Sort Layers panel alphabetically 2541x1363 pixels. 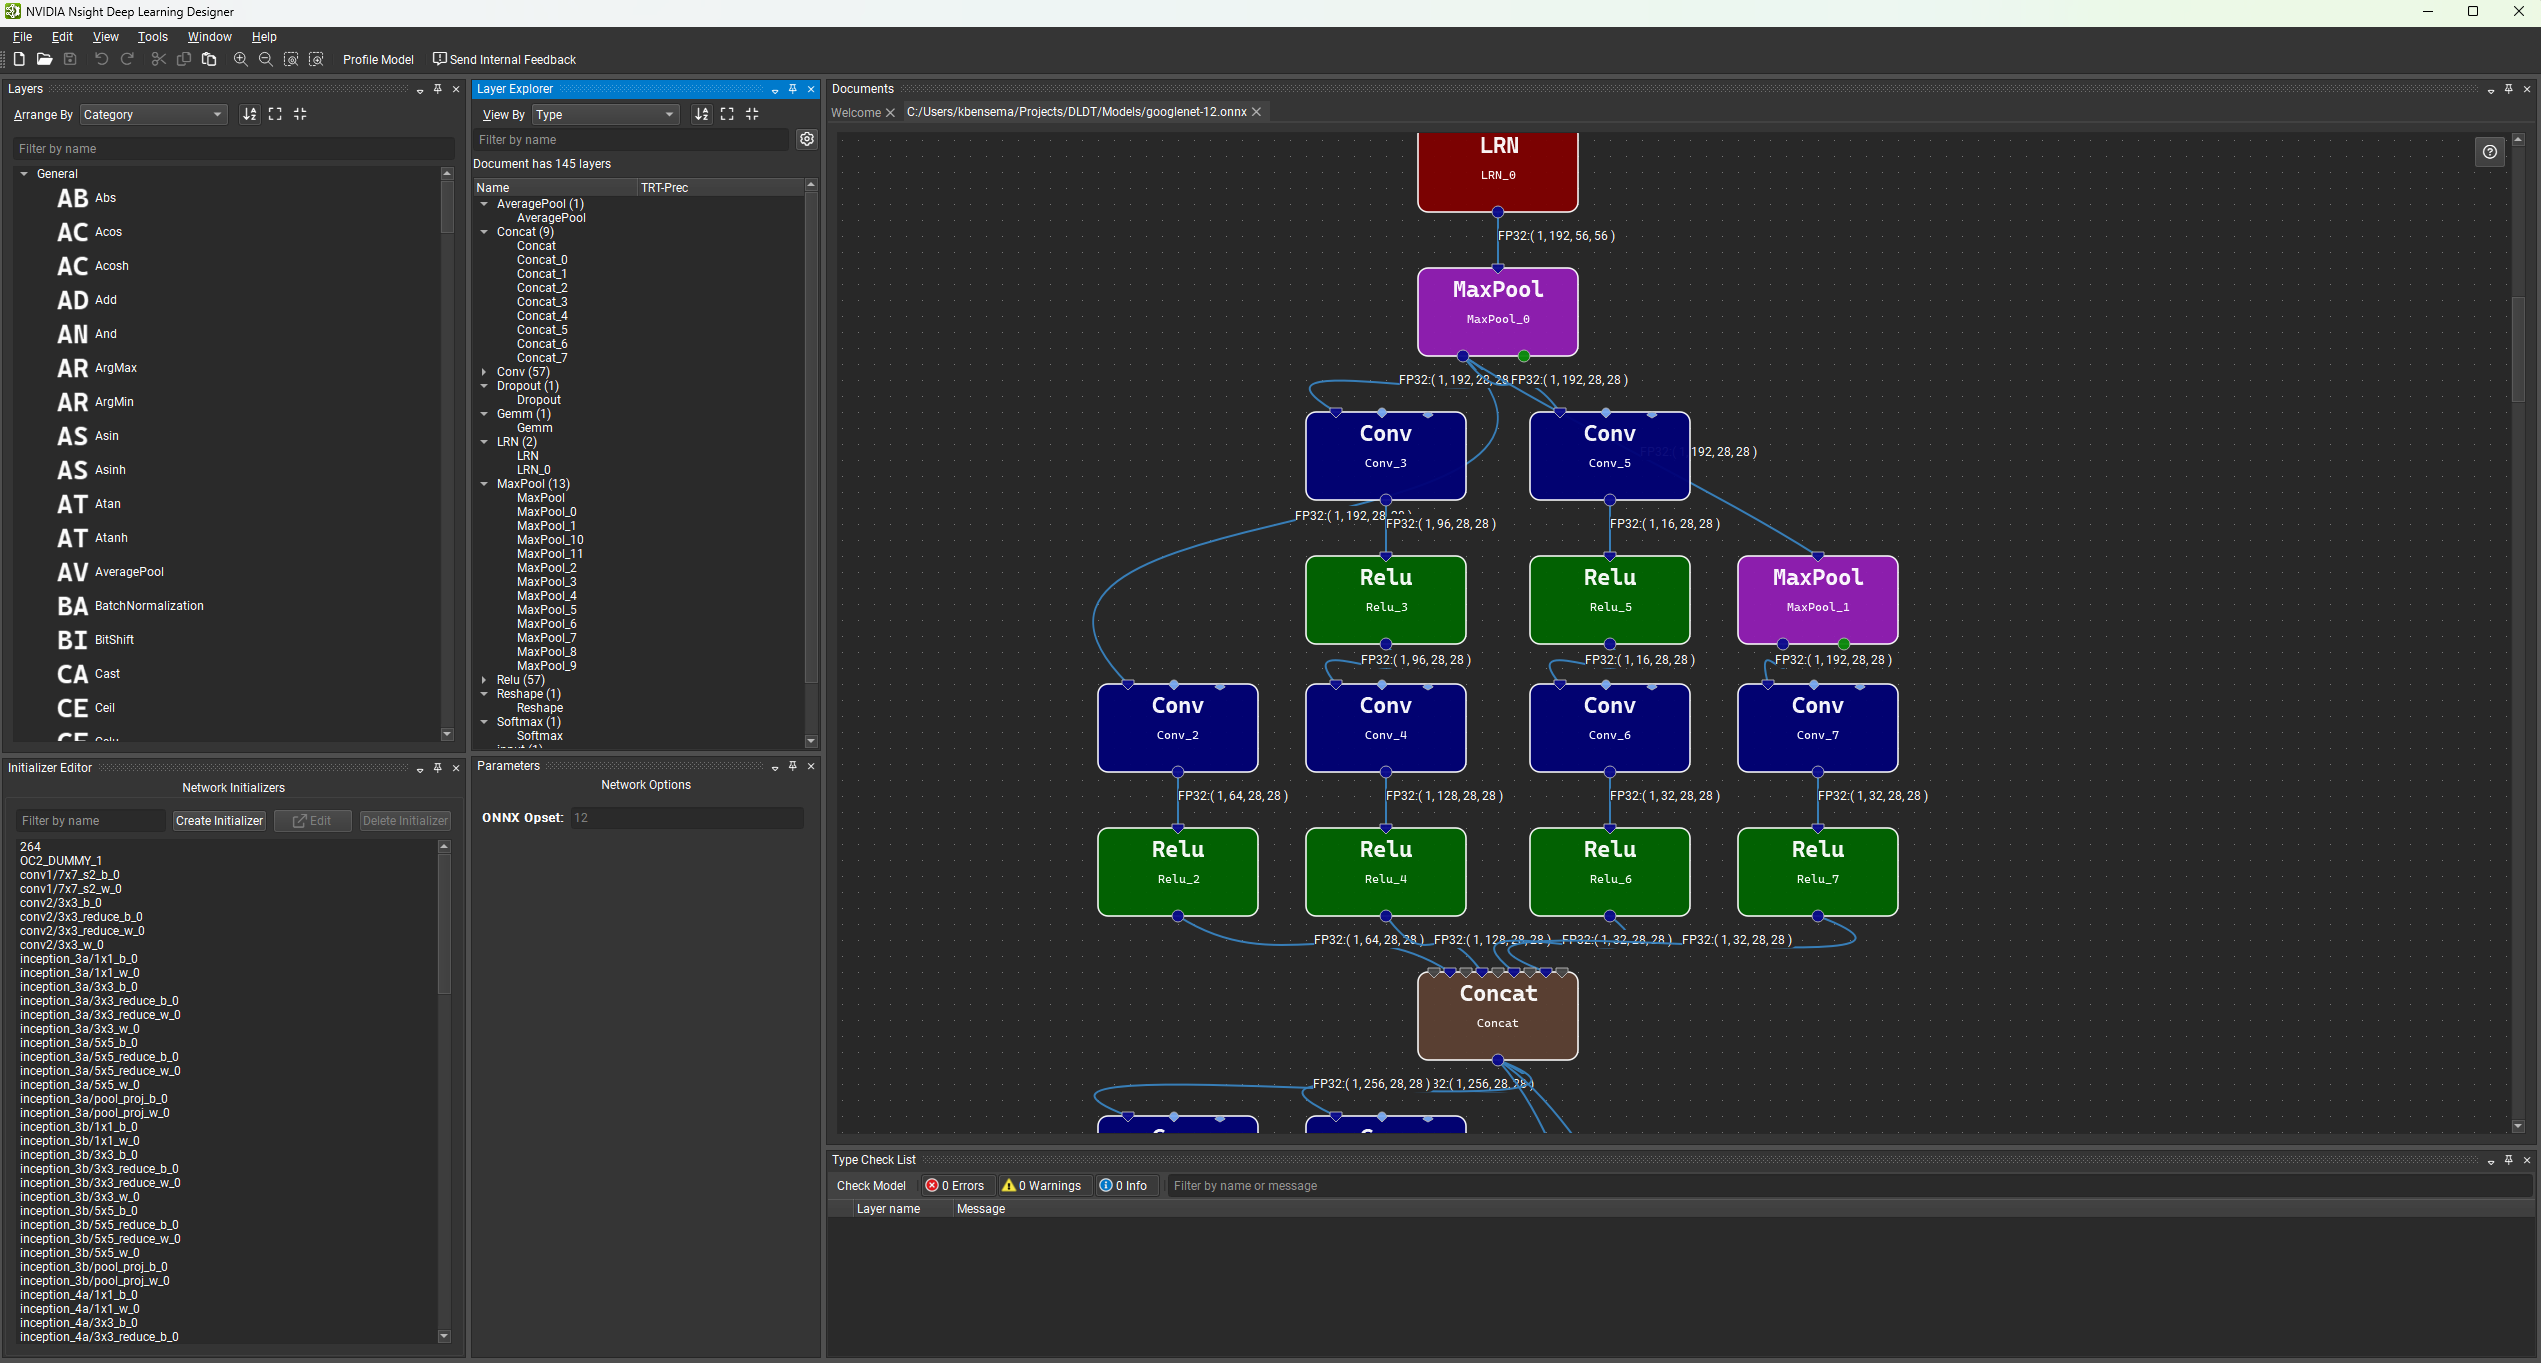coord(250,114)
